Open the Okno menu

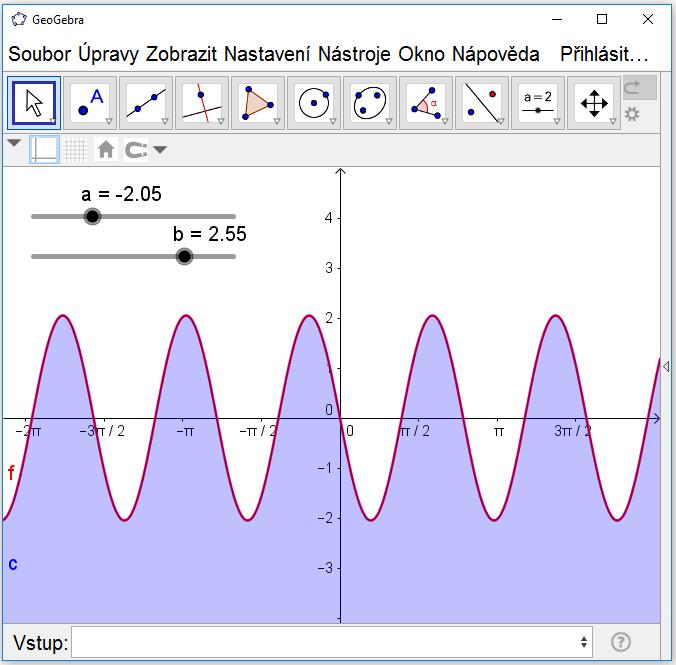pyautogui.click(x=421, y=54)
